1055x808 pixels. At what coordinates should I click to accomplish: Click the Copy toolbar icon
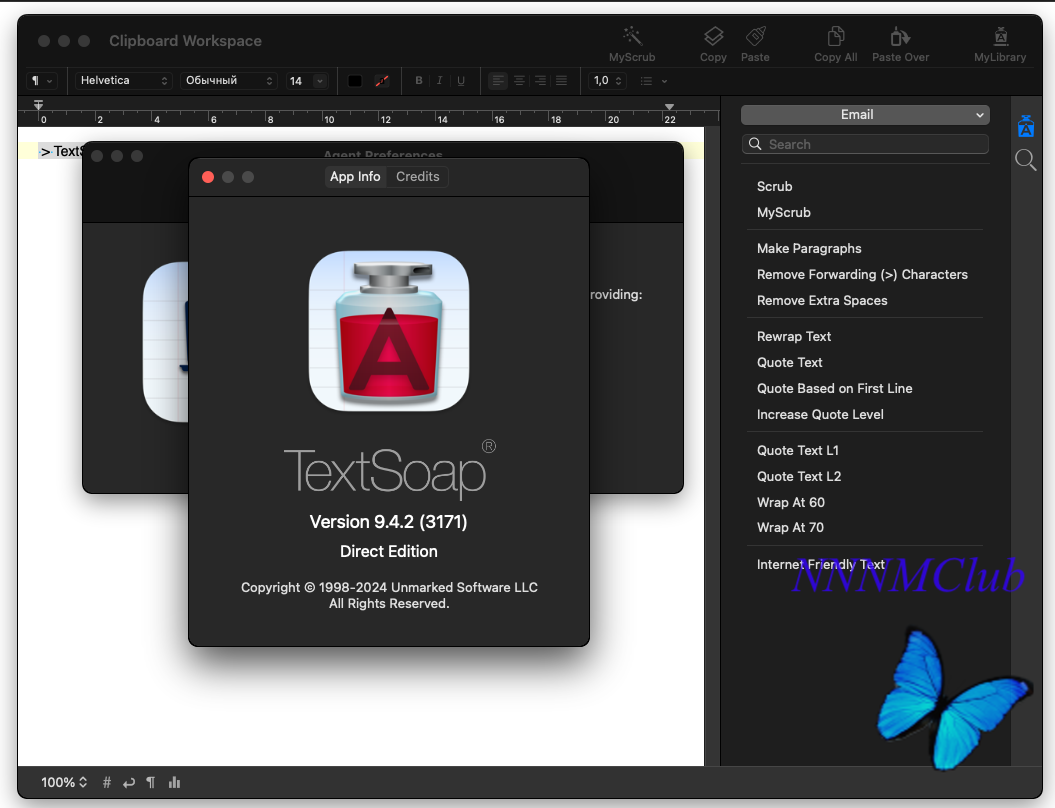point(713,36)
